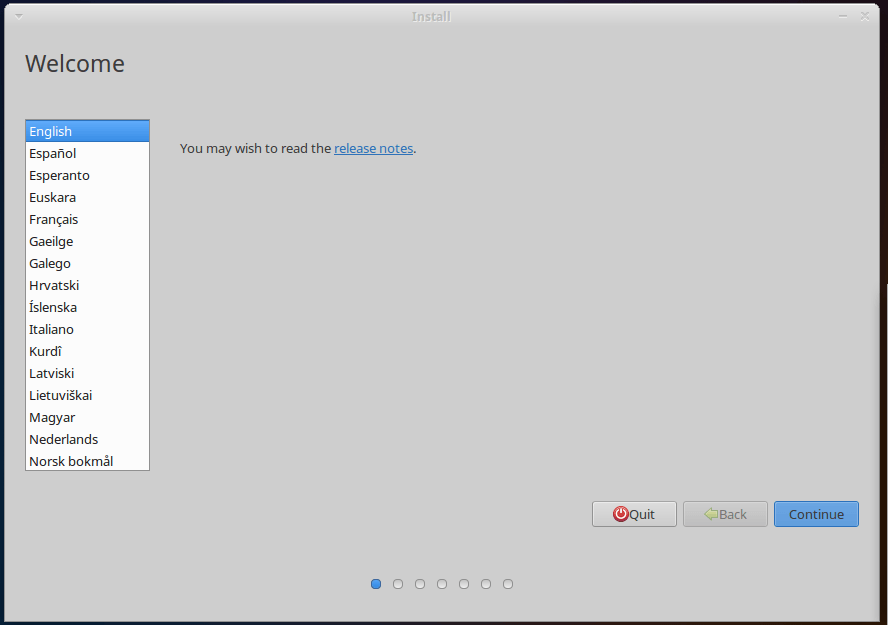This screenshot has width=888, height=625.
Task: Select Esperanto from the language list
Action: click(87, 175)
